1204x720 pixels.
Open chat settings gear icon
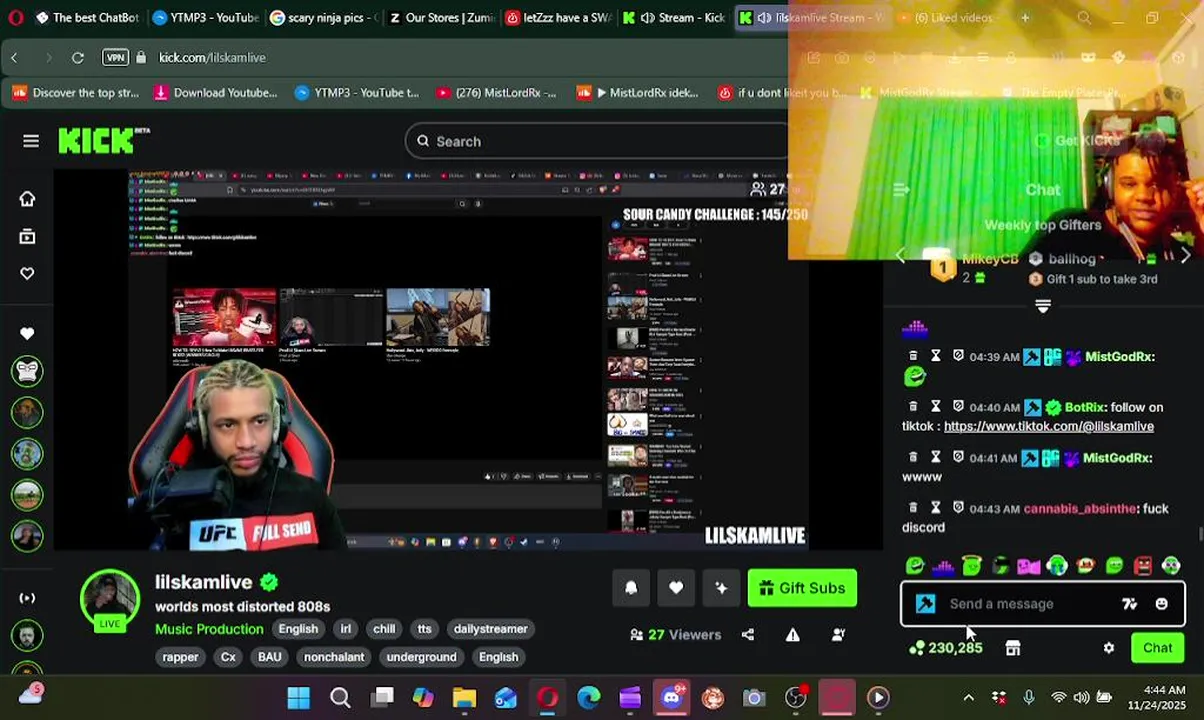tap(1109, 648)
